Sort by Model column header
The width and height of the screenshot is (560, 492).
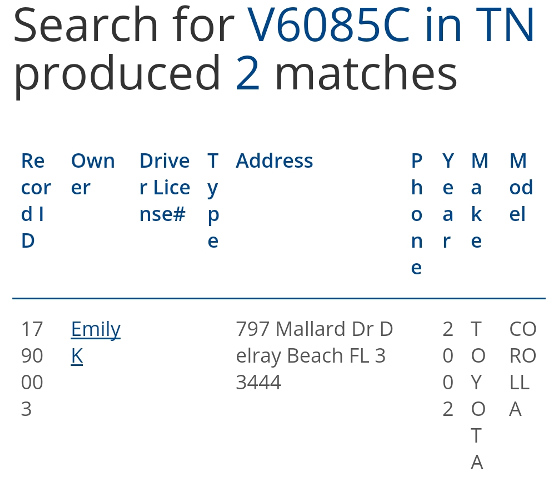521,187
